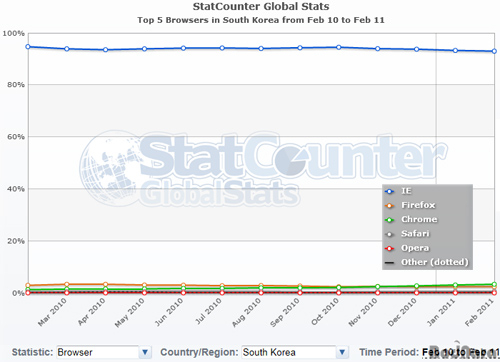Select the Opera red data point for Jun 2010

pos(183,293)
